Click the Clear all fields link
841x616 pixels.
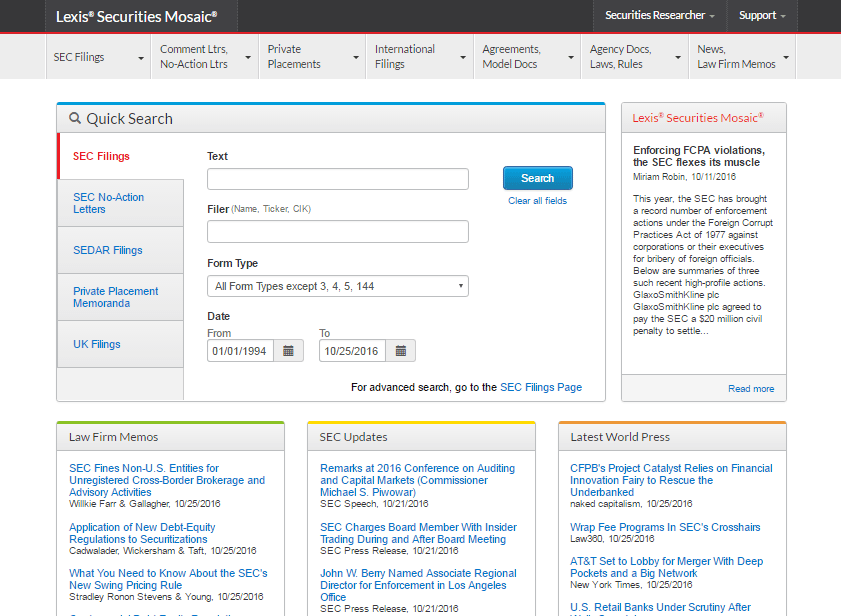[x=537, y=201]
